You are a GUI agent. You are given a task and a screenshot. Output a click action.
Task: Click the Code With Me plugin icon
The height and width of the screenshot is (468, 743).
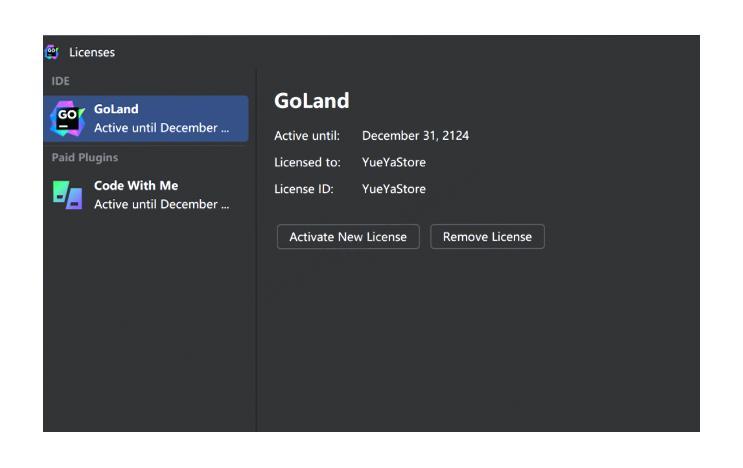68,195
